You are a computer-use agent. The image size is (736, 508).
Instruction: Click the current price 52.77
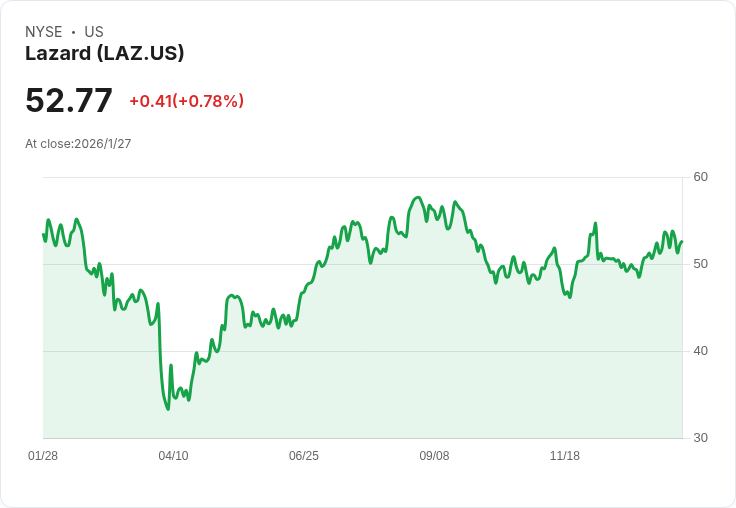[68, 101]
